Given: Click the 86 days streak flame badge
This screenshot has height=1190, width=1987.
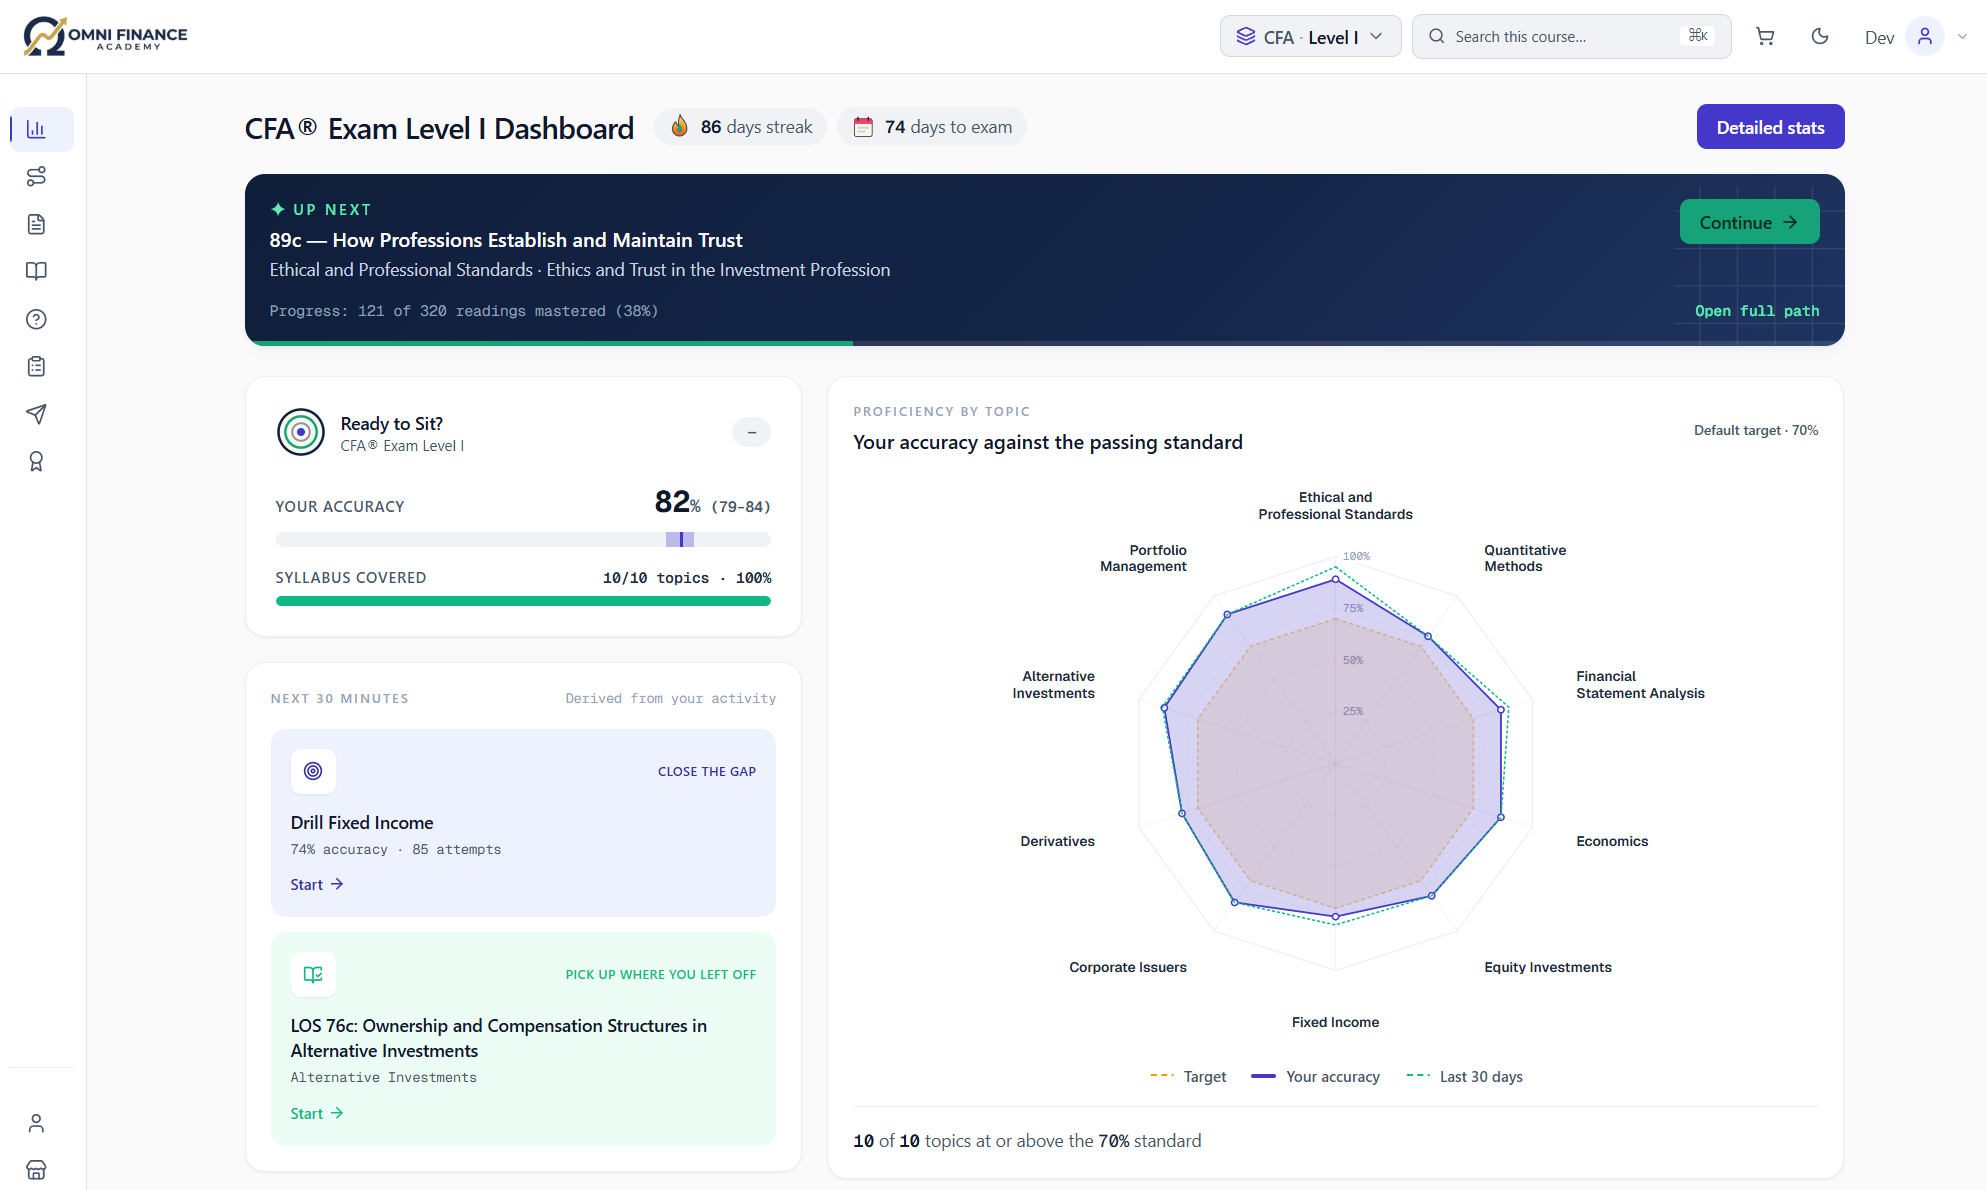Looking at the screenshot, I should [741, 127].
